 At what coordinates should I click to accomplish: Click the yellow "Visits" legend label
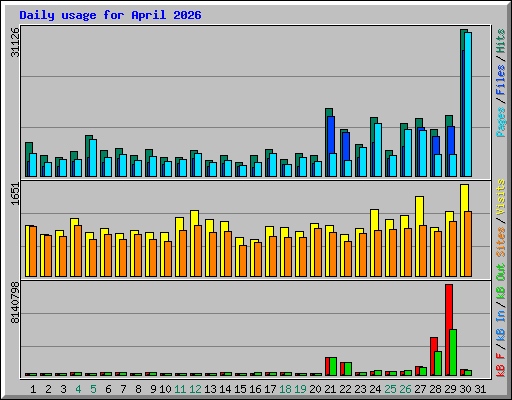(x=501, y=197)
